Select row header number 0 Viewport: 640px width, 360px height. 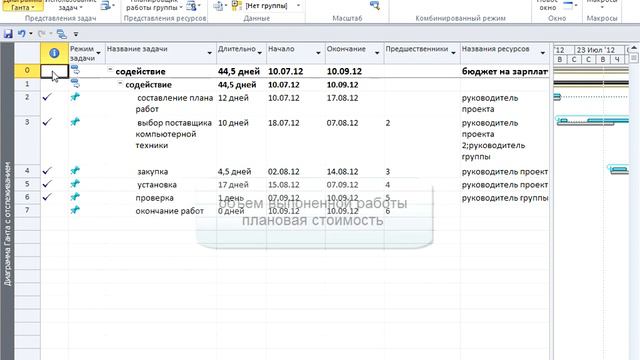(x=27, y=71)
